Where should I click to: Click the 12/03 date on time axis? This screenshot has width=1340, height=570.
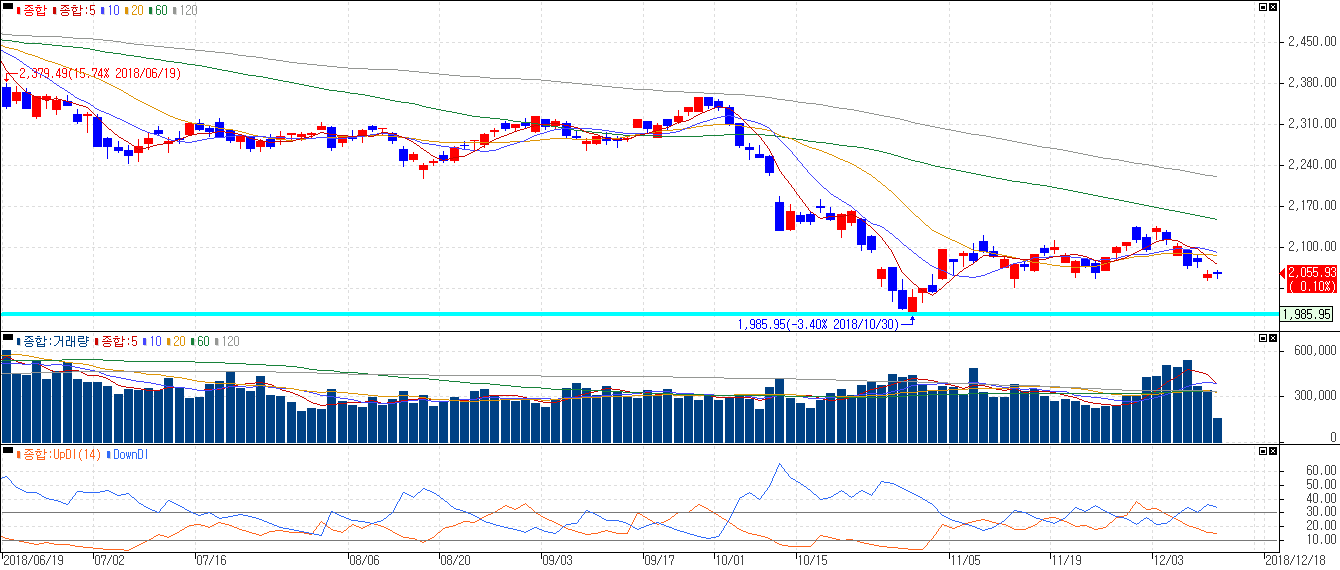[1169, 561]
